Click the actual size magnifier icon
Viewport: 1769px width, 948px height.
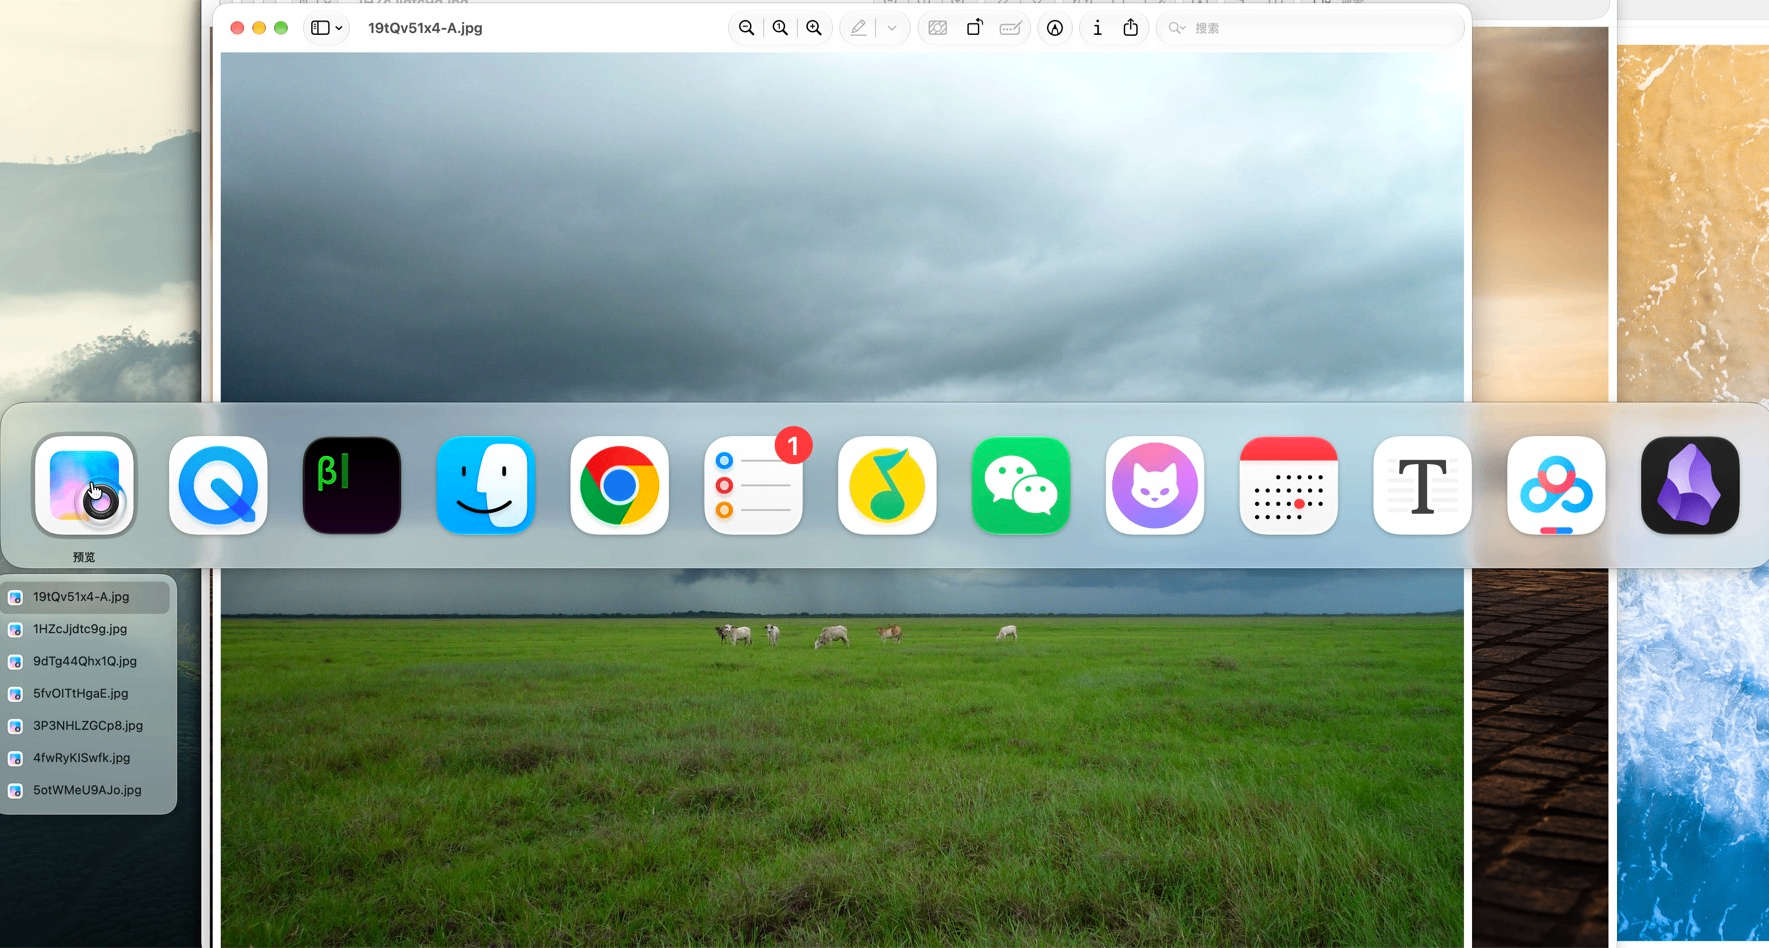click(780, 28)
